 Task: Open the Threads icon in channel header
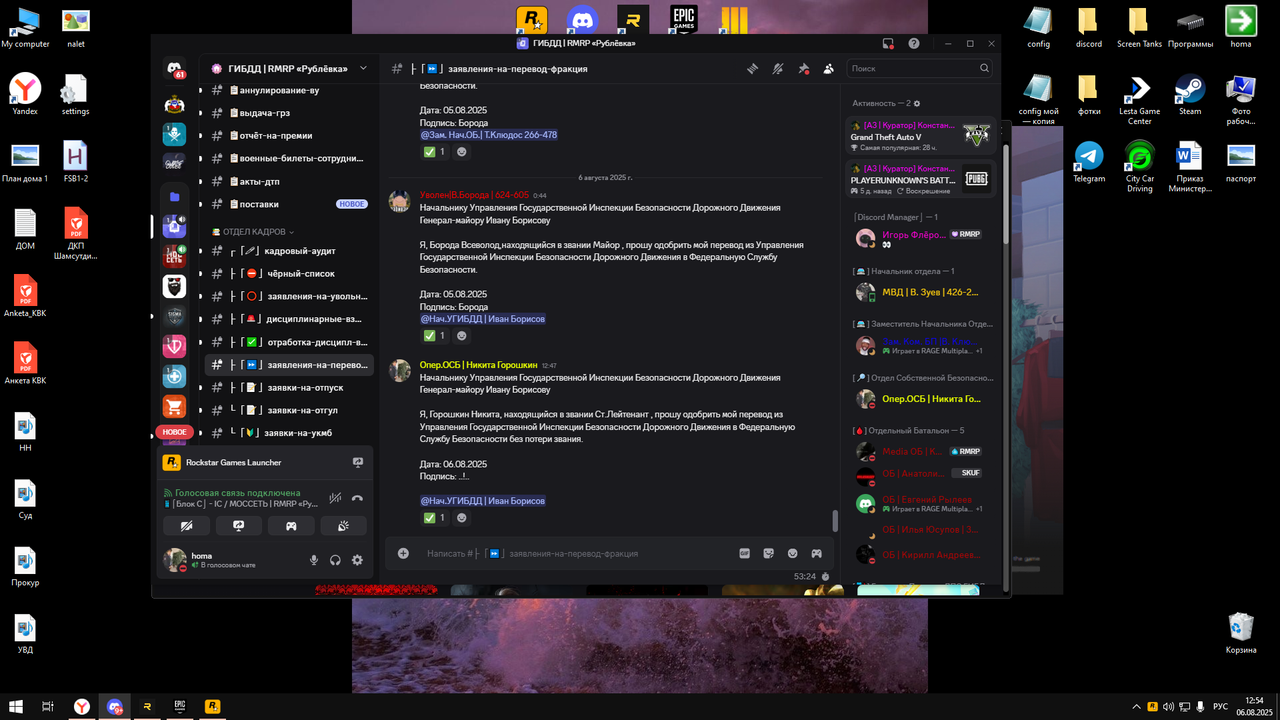pyautogui.click(x=752, y=69)
